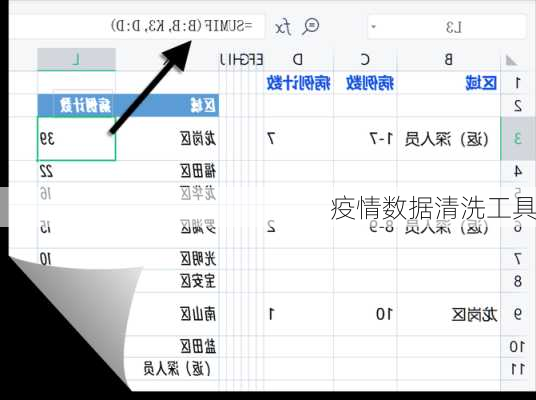536x400 pixels.
Task: Click the cell with value 15
Action: [x=77, y=226]
